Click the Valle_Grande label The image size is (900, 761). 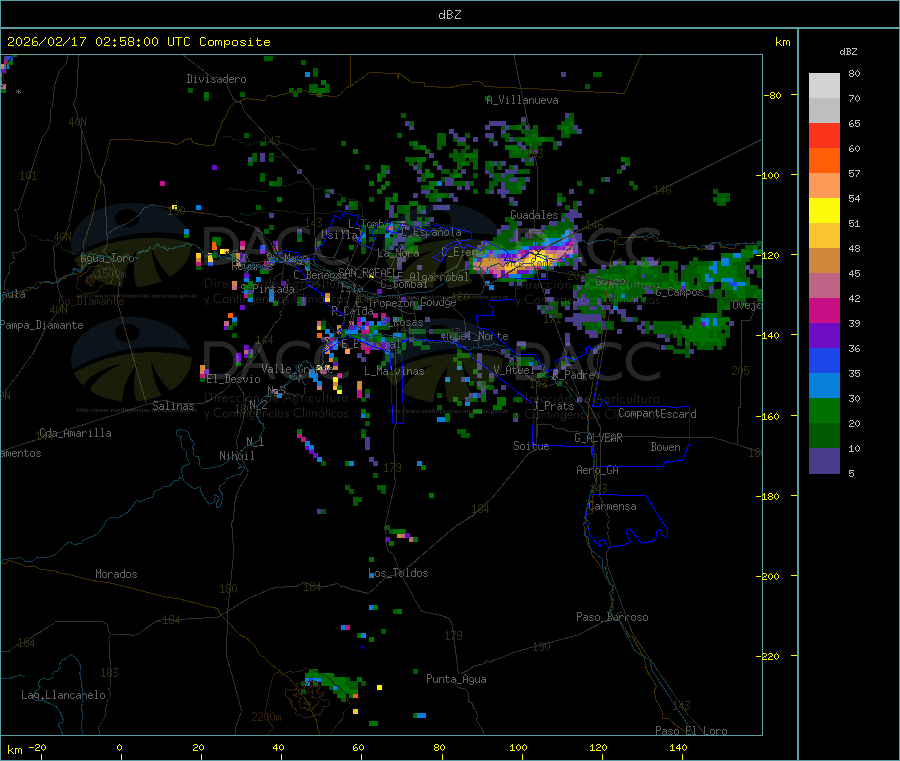(x=297, y=368)
